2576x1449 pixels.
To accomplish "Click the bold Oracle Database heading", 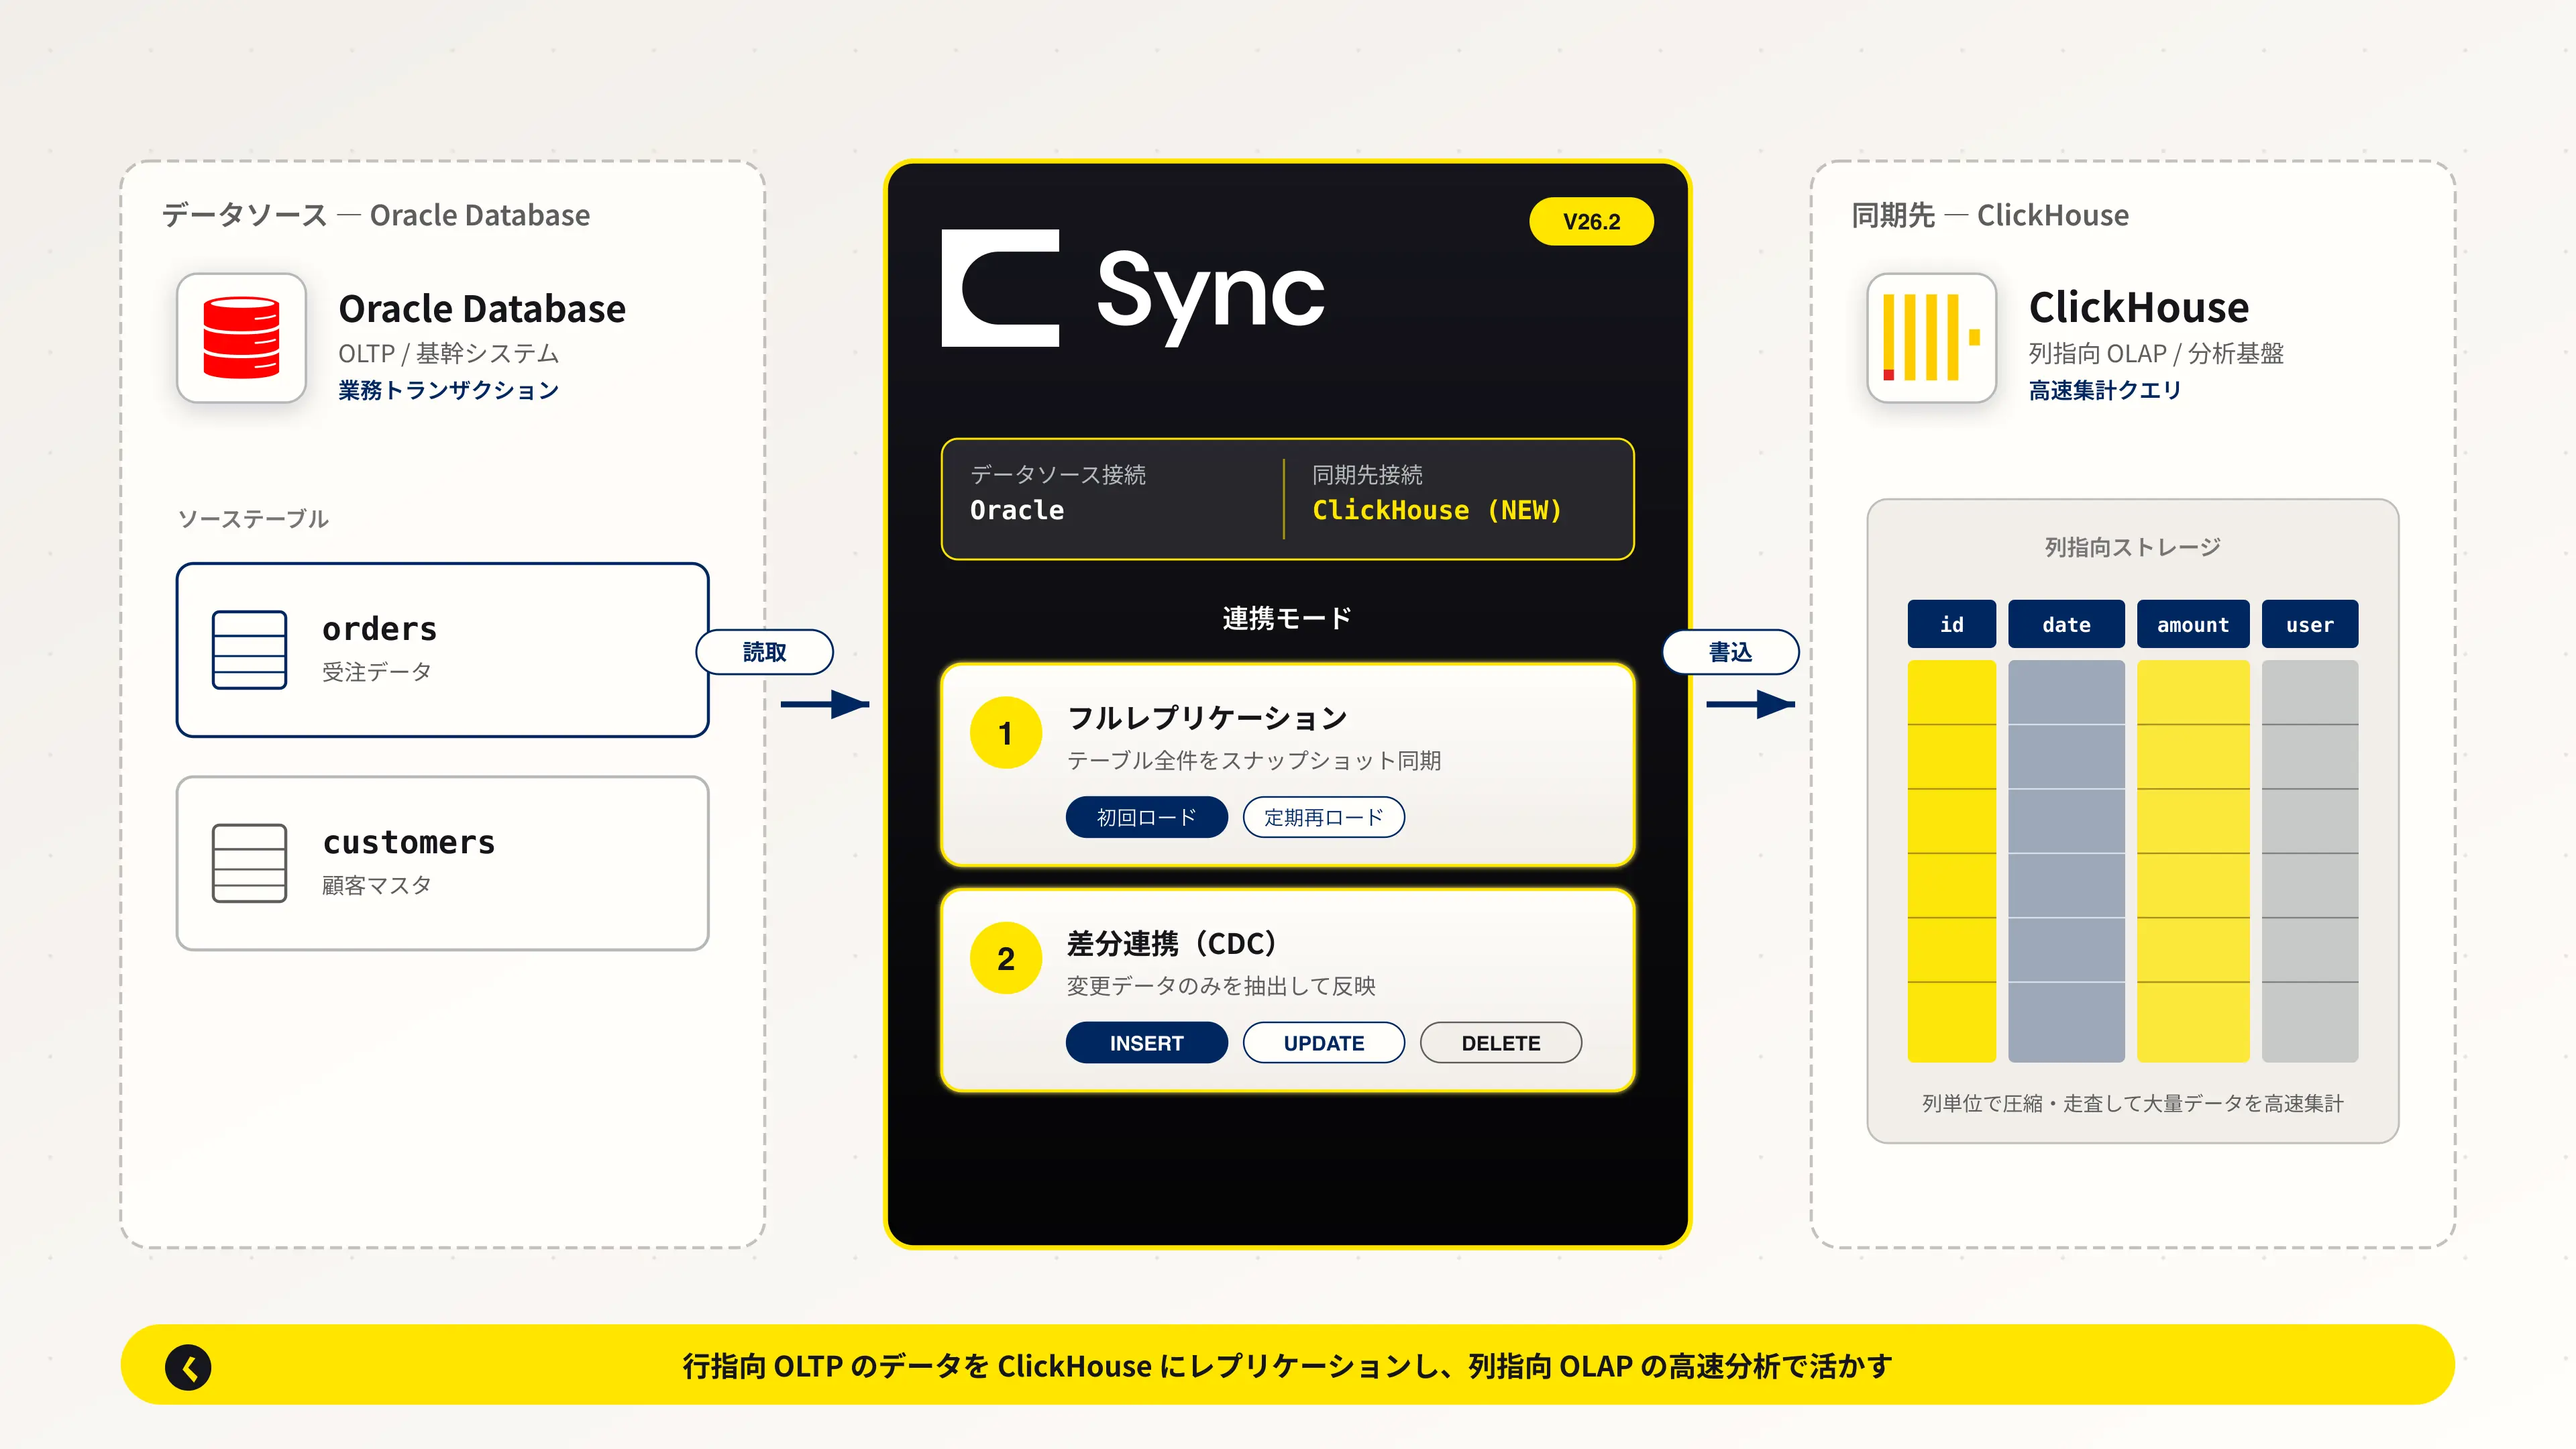I will coord(482,308).
